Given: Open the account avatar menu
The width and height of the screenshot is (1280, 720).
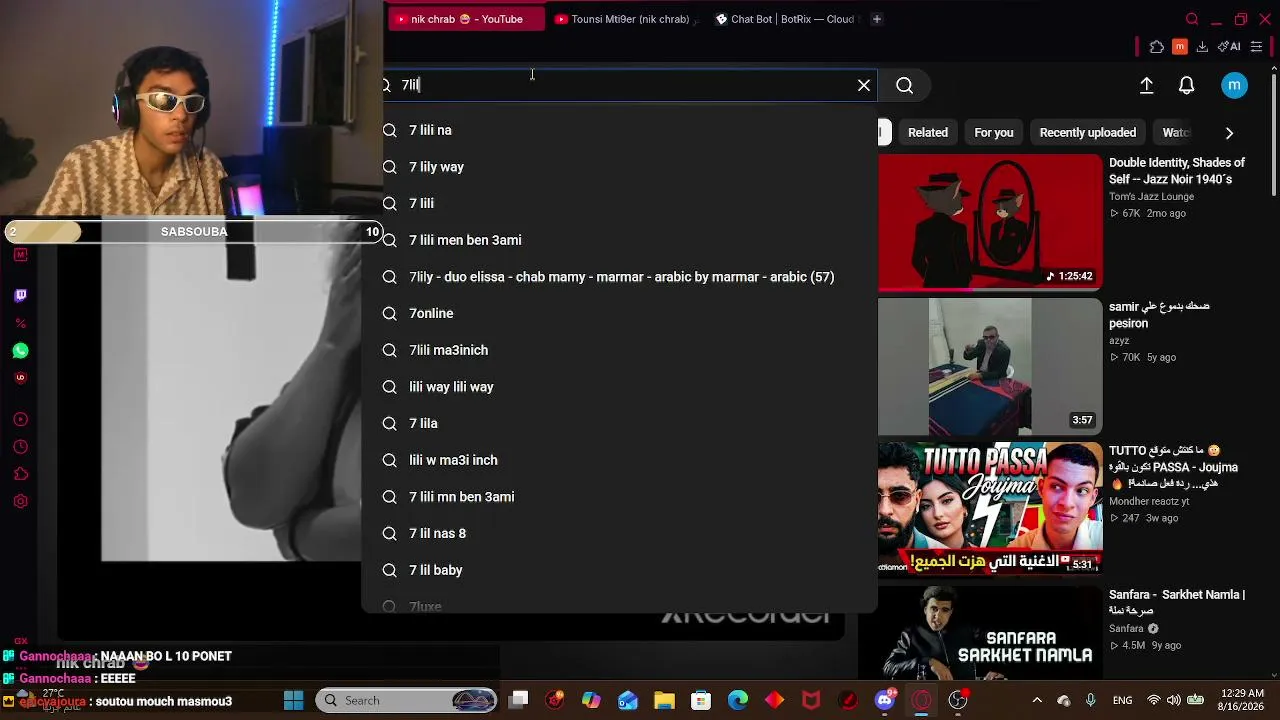Looking at the screenshot, I should (x=1234, y=86).
